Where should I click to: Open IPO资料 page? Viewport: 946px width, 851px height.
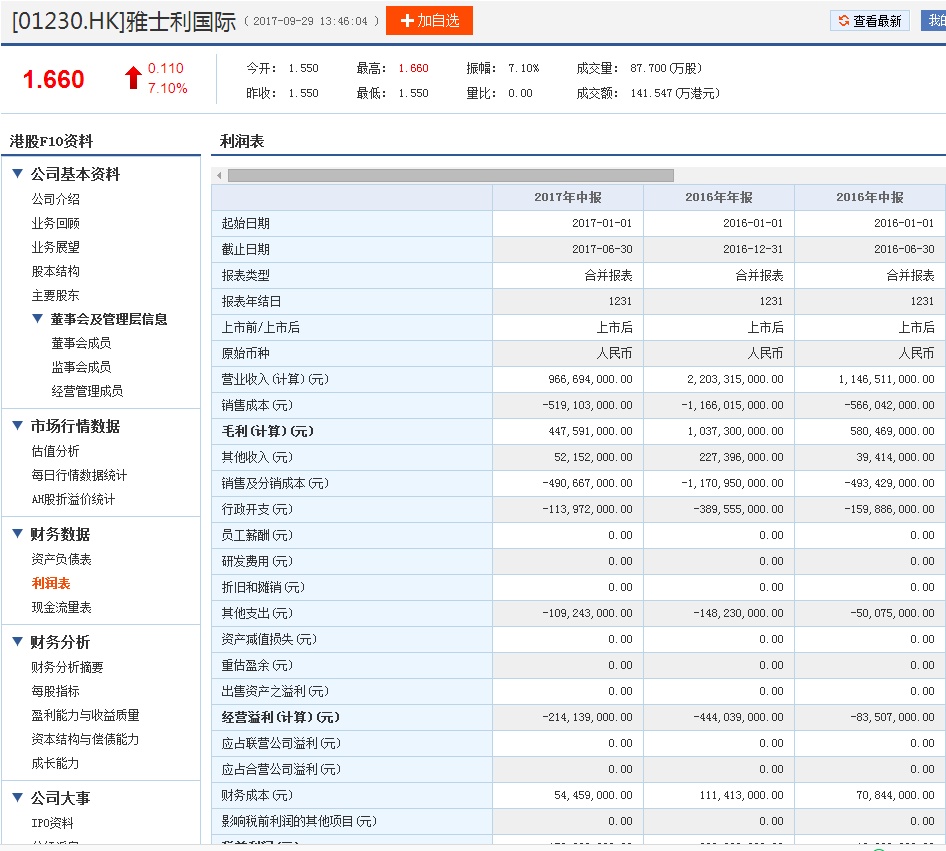tap(52, 823)
